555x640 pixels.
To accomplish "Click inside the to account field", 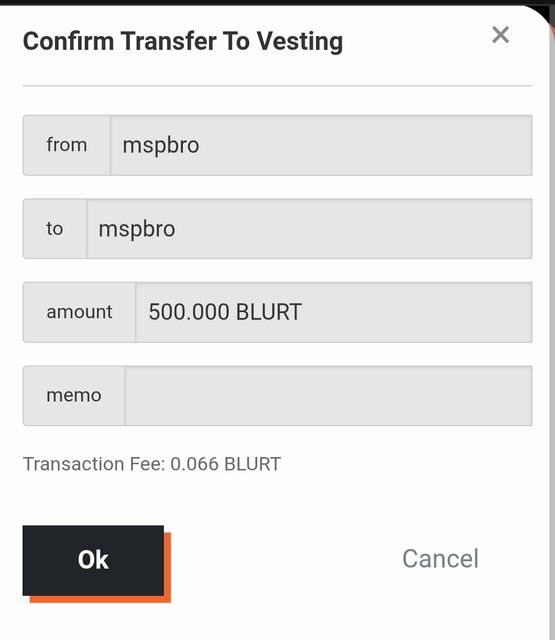I will (309, 229).
